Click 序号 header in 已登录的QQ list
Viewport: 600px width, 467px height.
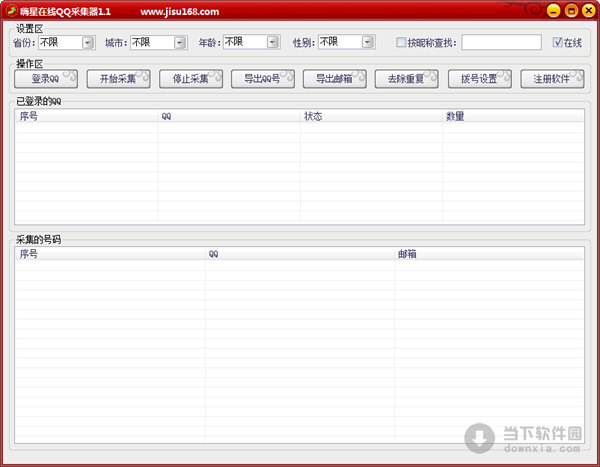coord(86,116)
